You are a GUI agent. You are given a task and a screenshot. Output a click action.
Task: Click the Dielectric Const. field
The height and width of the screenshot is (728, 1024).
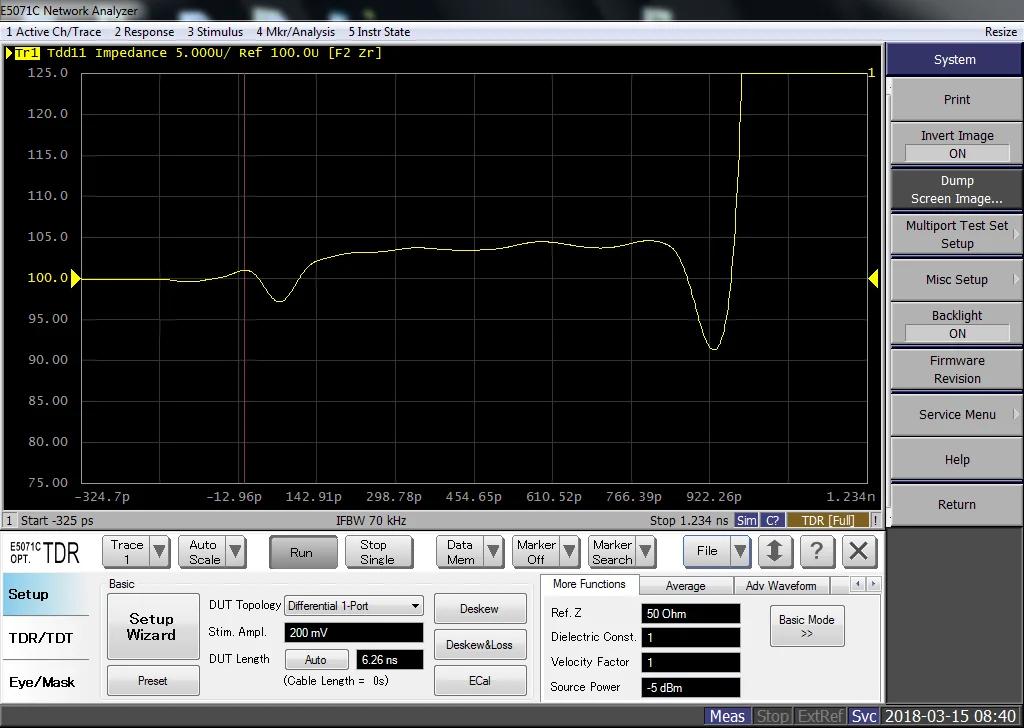[691, 637]
